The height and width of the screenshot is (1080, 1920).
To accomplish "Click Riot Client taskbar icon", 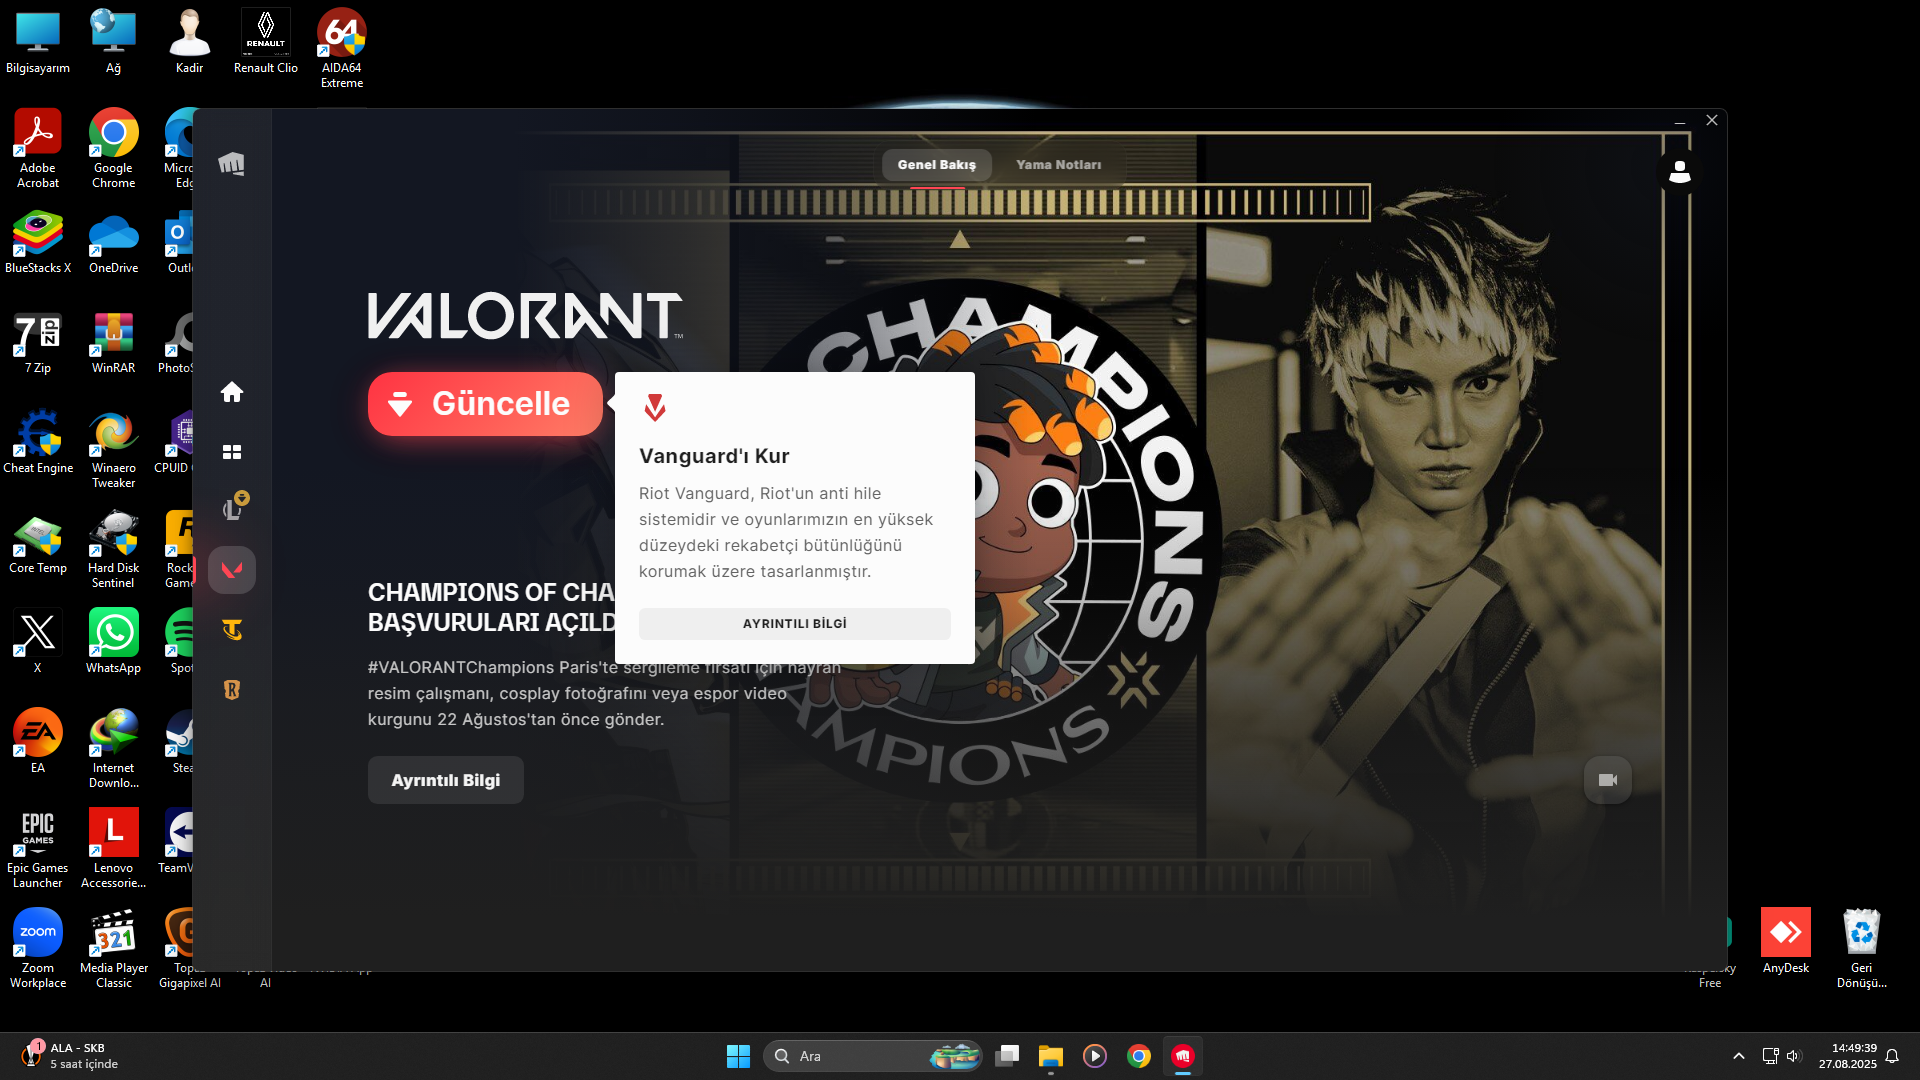I will (x=1183, y=1056).
